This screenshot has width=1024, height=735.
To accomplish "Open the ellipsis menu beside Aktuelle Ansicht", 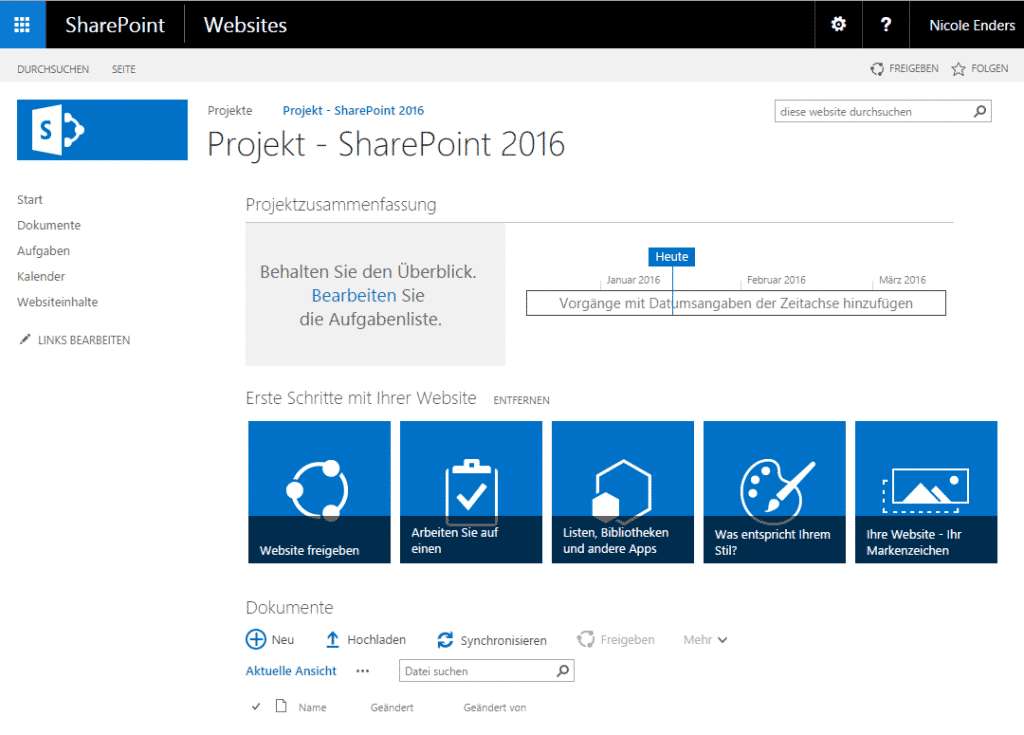I will tap(362, 671).
